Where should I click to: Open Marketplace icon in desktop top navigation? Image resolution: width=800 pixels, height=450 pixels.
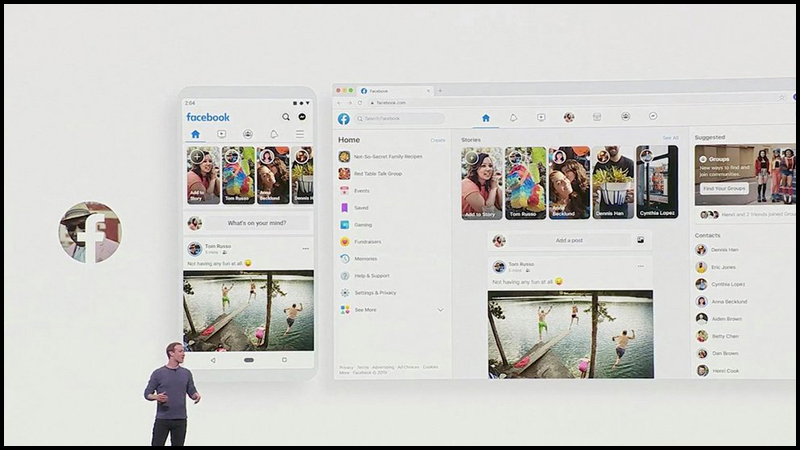pos(597,117)
